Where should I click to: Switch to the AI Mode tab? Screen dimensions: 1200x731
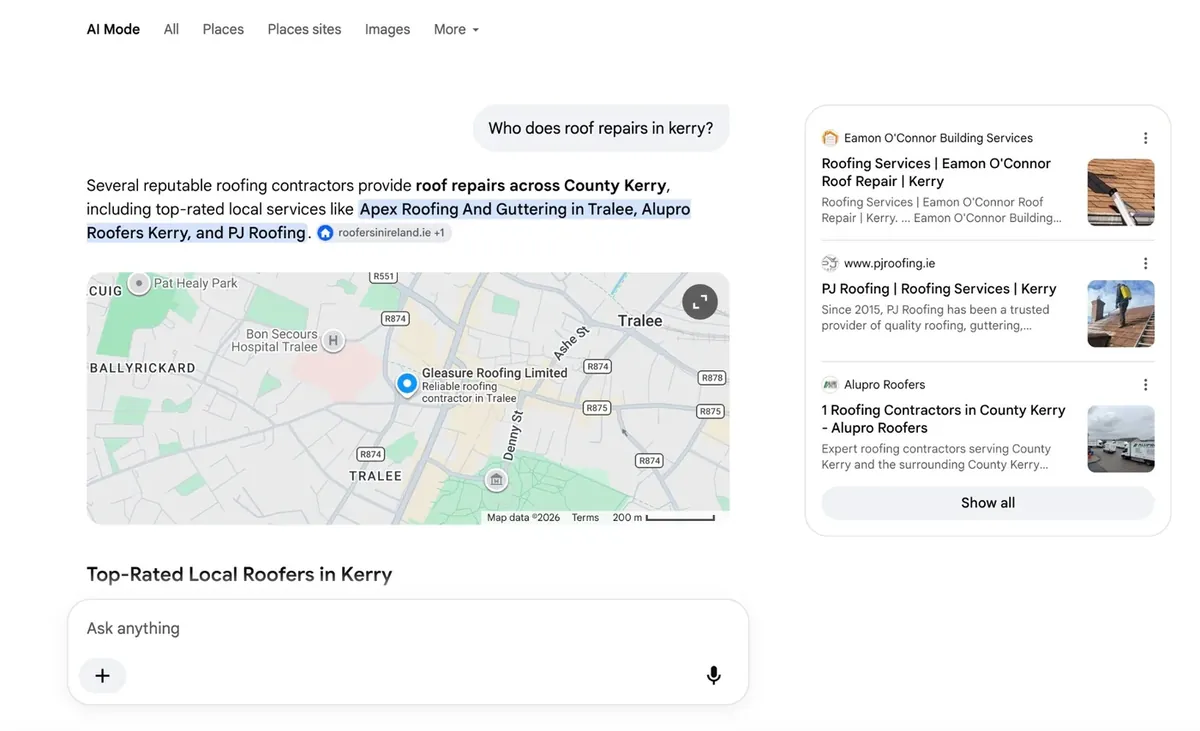coord(113,29)
